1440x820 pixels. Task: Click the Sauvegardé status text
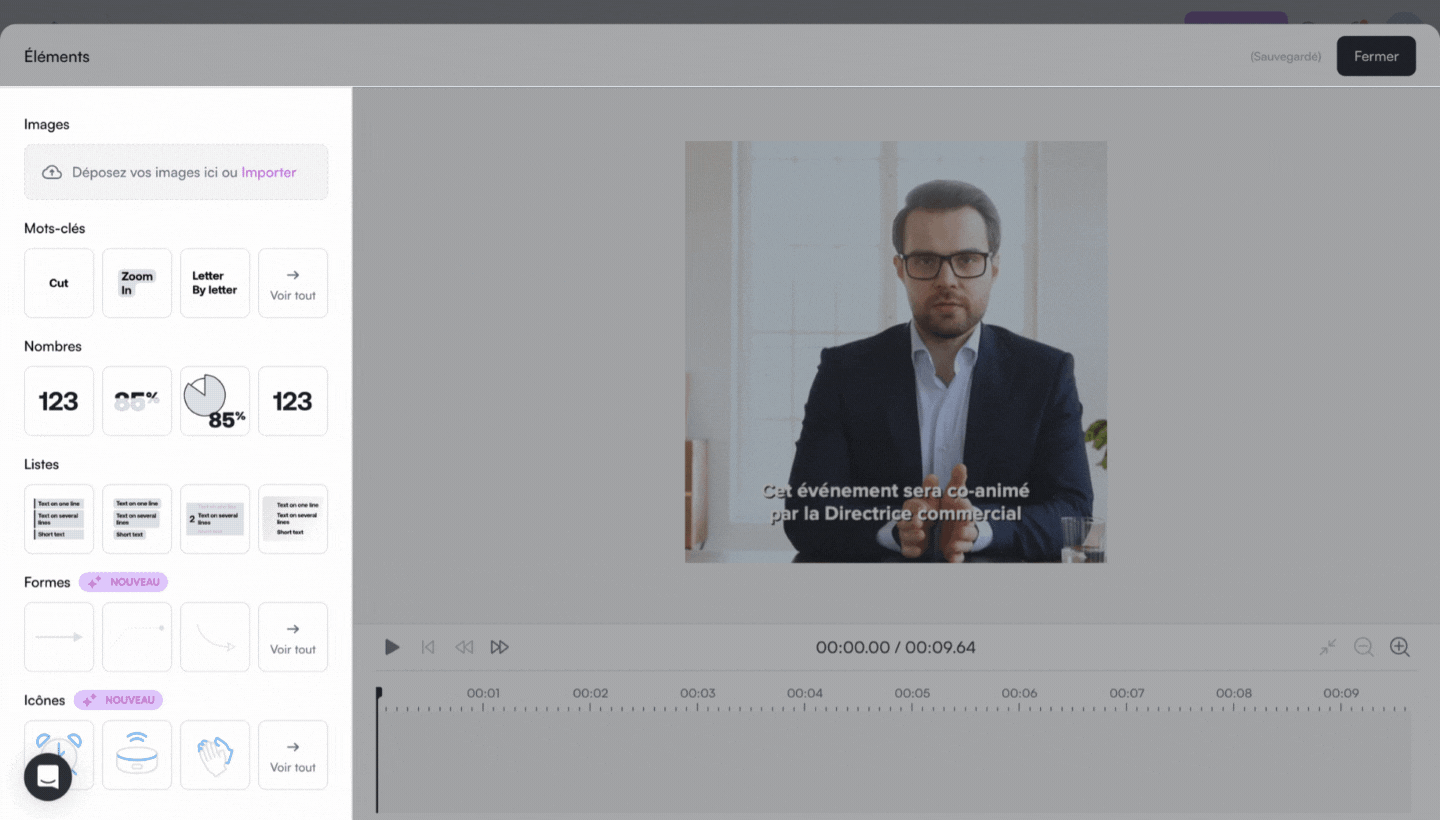tap(1285, 57)
